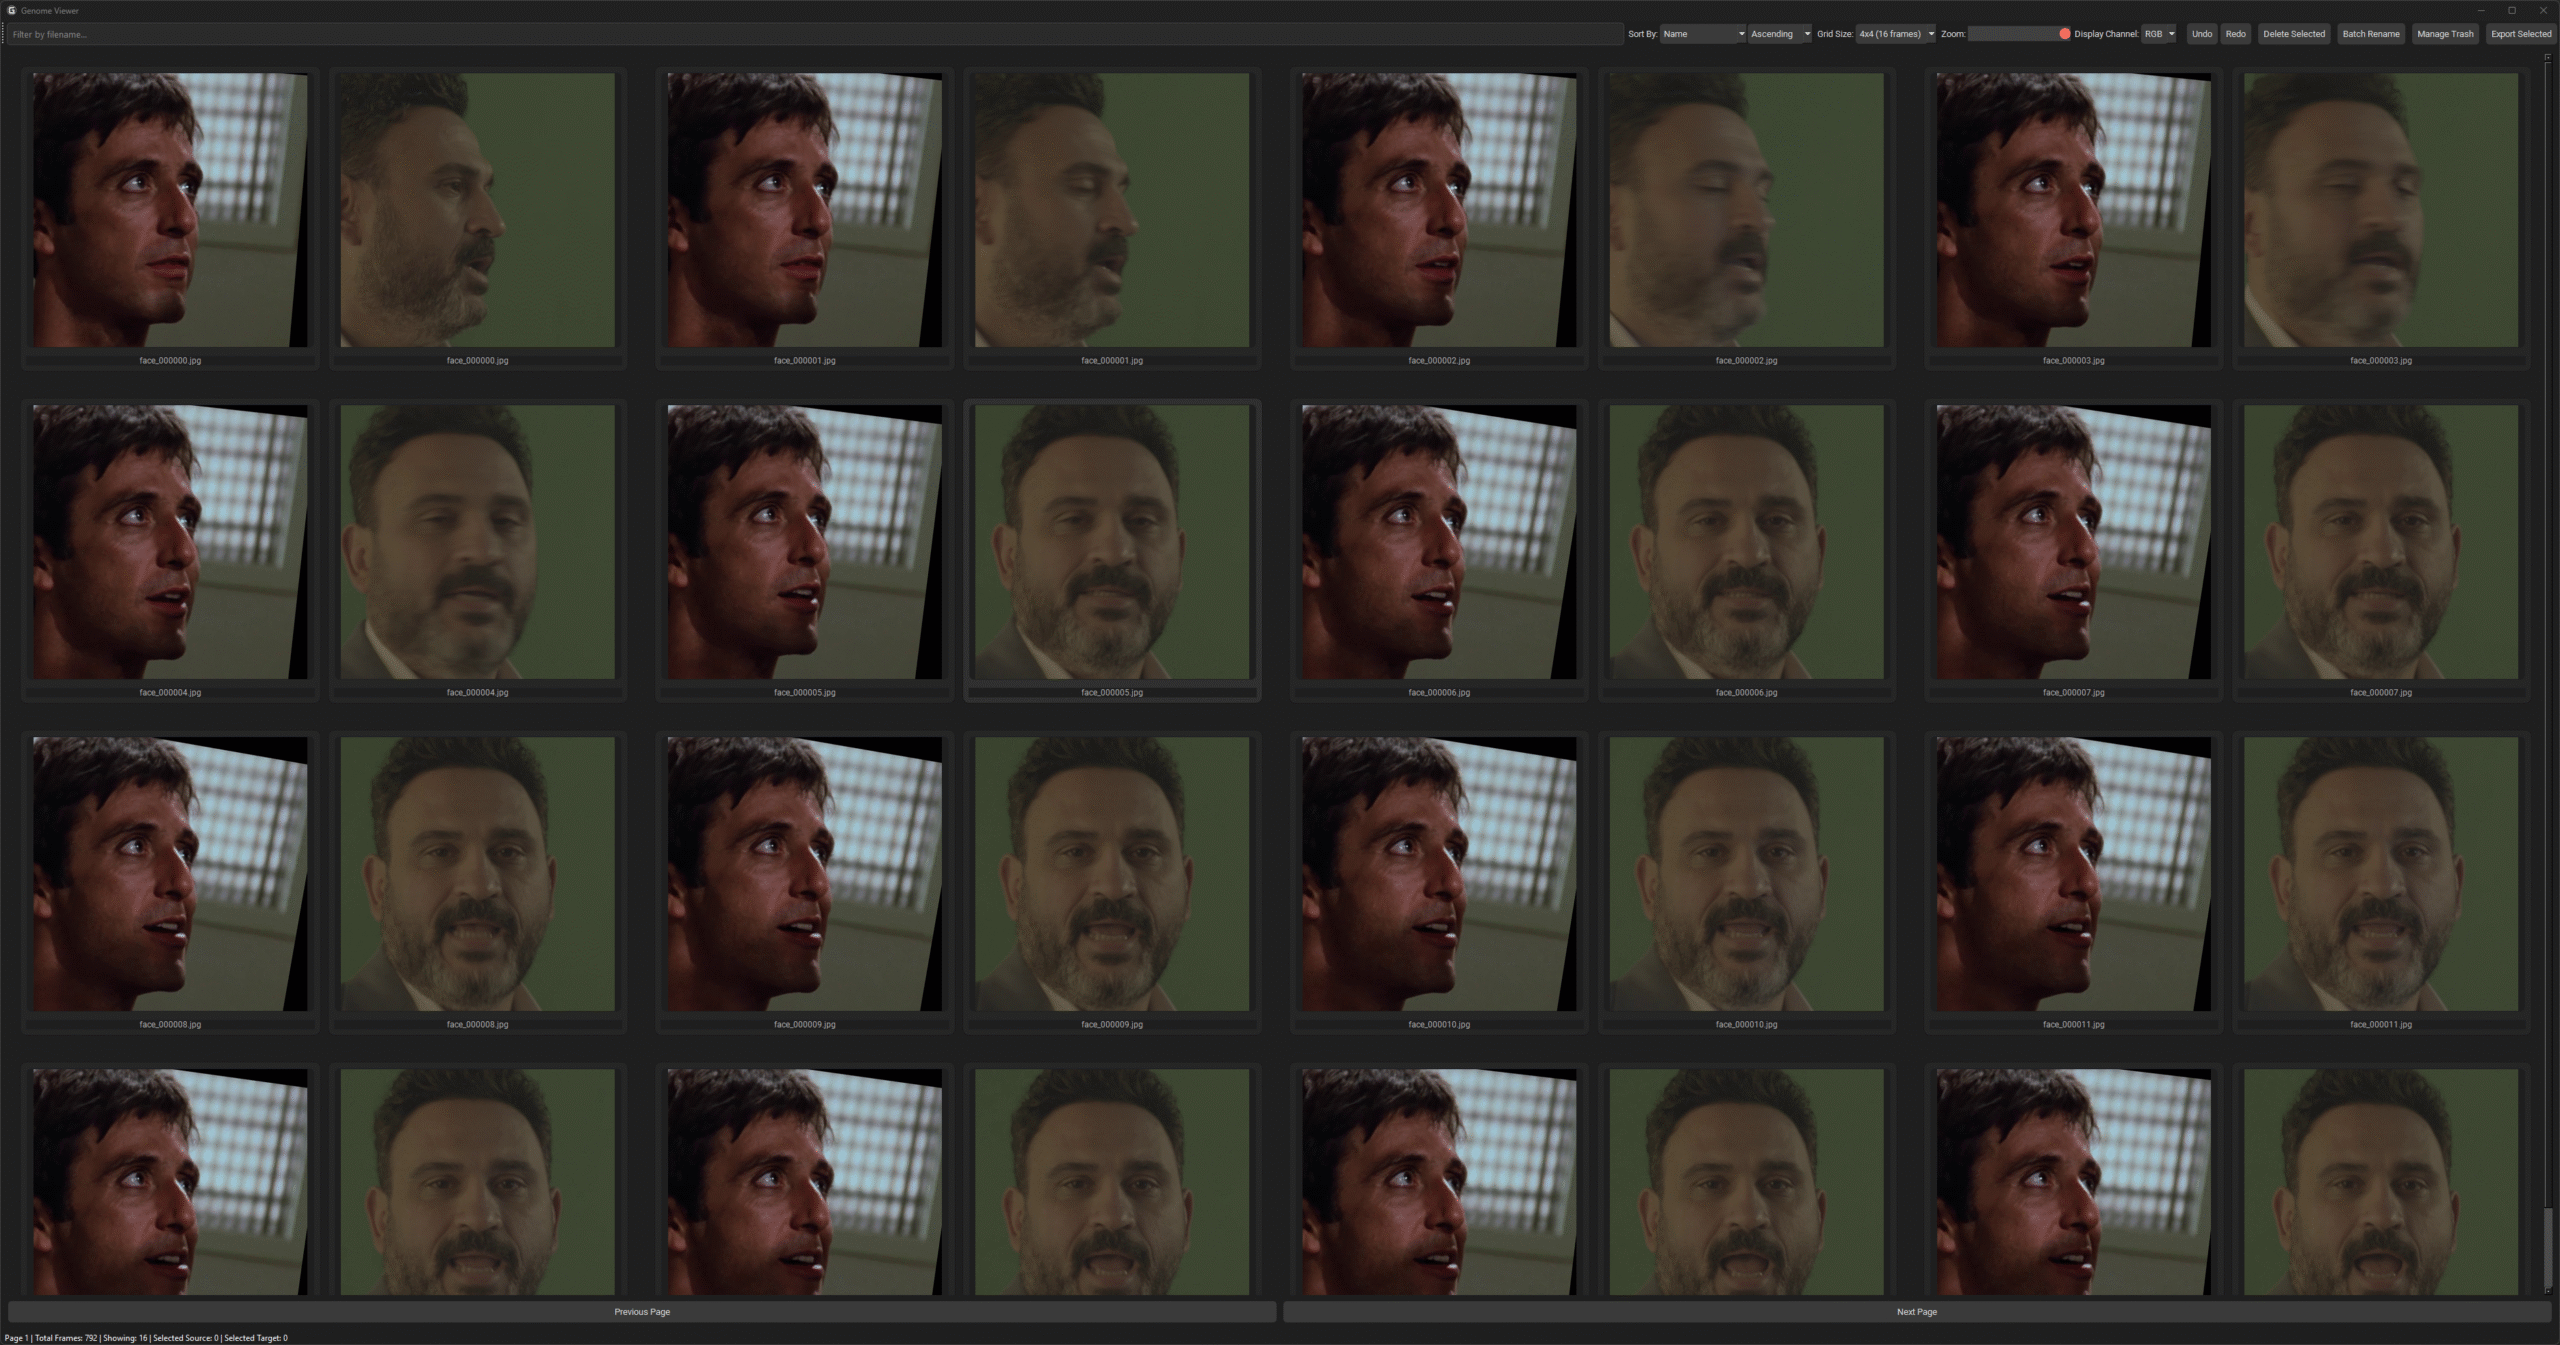This screenshot has height=1345, width=2560.
Task: Click the 'Page 1' status text
Action: coord(16,1338)
